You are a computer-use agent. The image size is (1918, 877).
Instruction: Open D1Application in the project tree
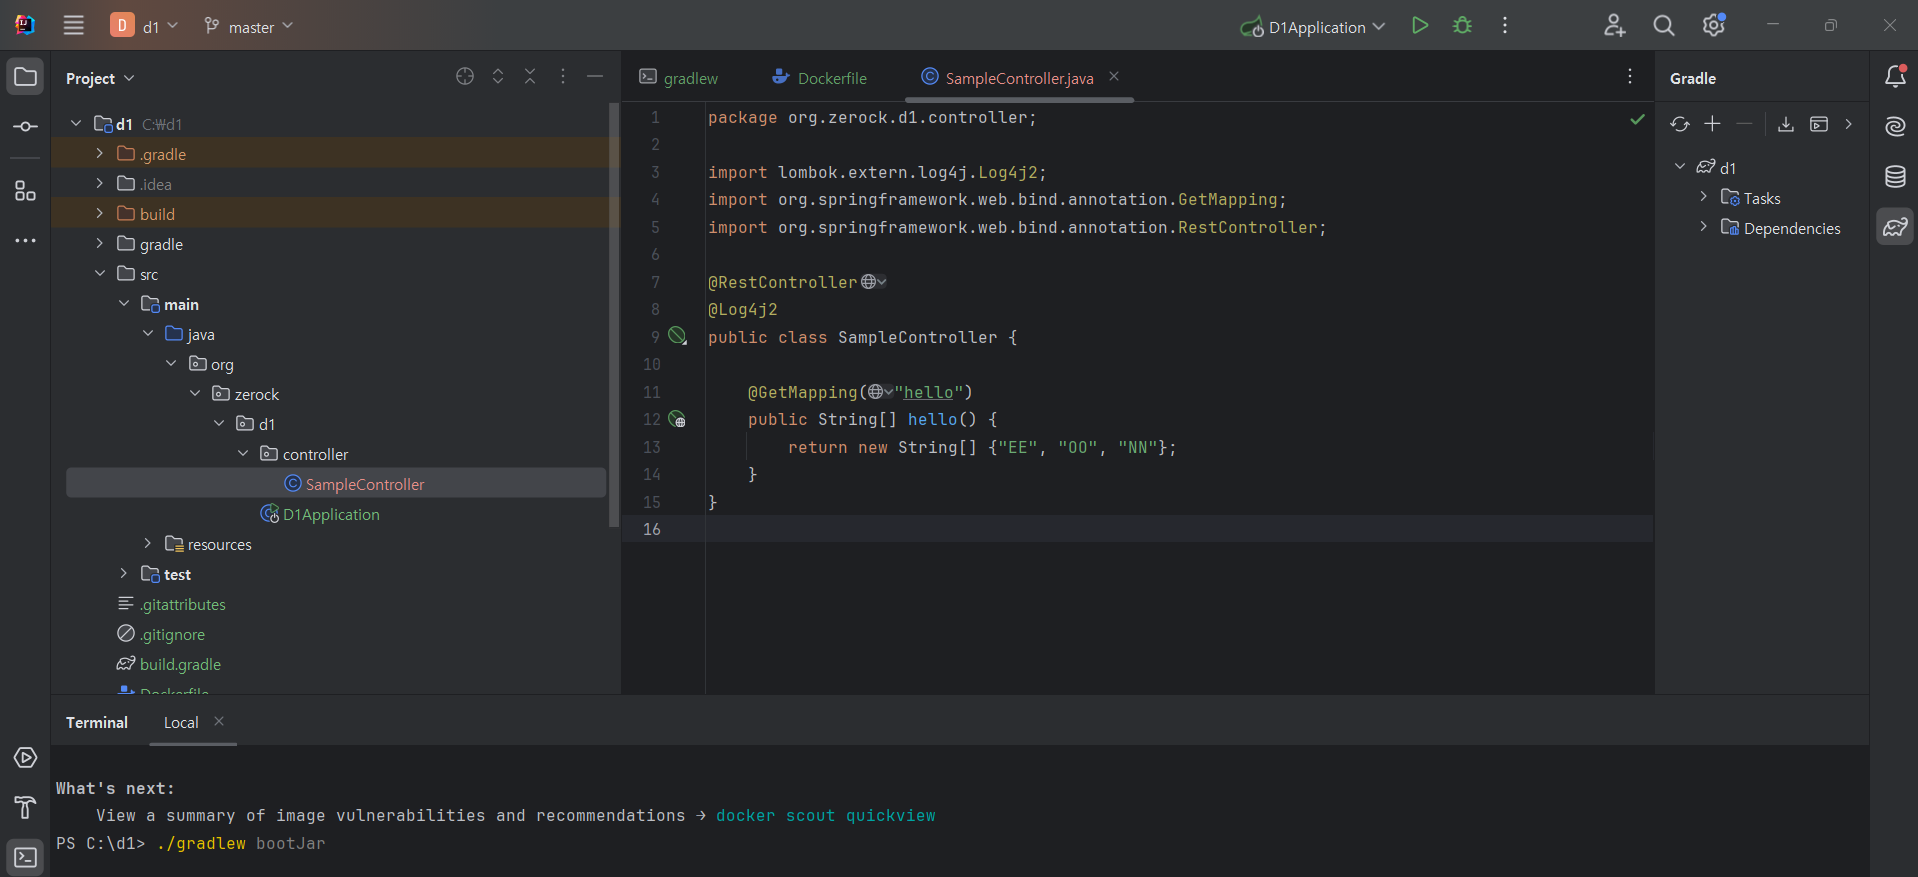pyautogui.click(x=330, y=515)
